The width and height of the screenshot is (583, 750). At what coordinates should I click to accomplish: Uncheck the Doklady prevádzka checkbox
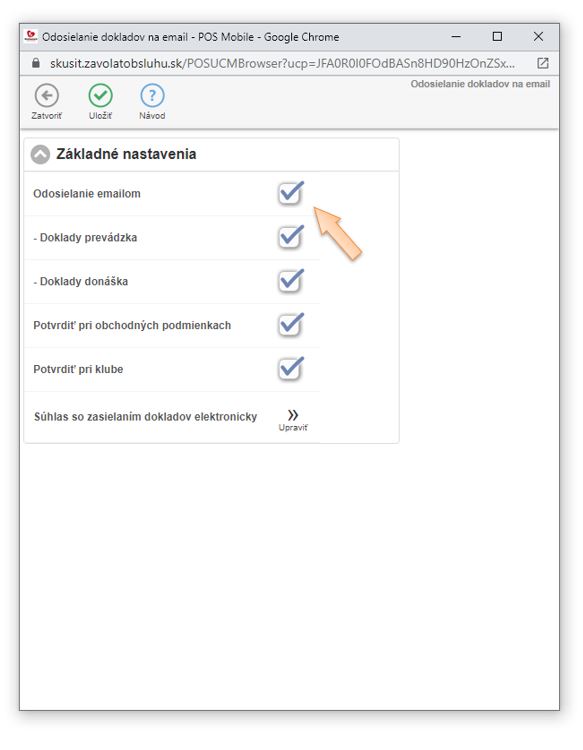click(290, 237)
